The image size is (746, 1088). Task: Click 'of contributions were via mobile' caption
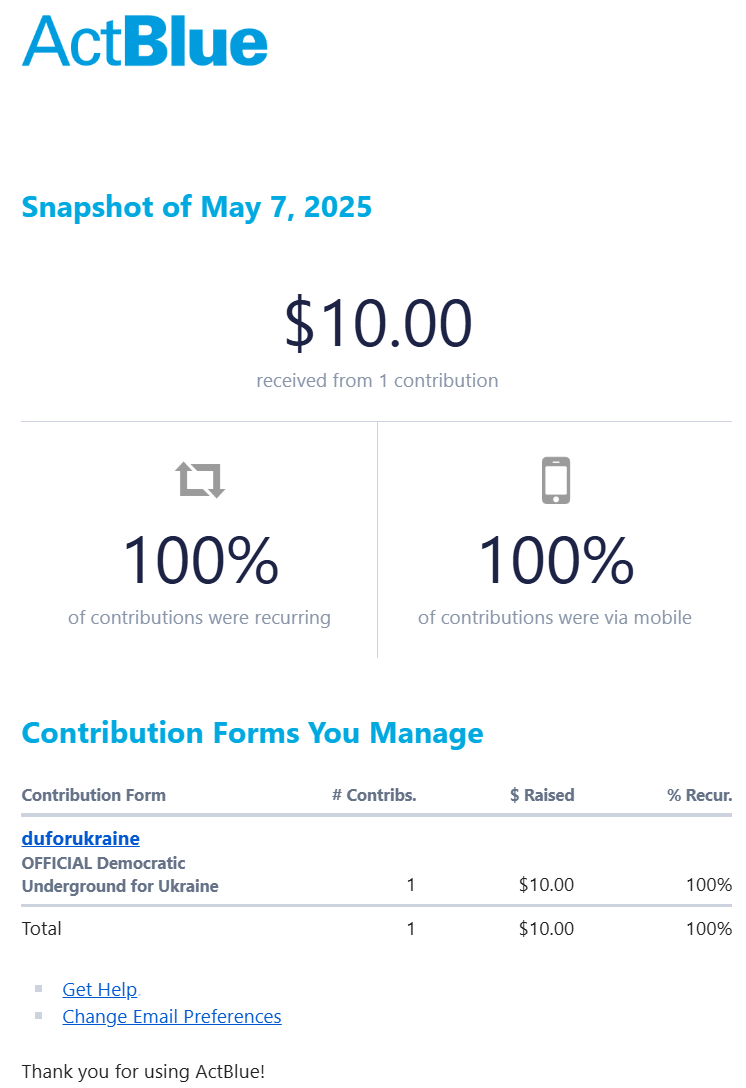click(555, 617)
